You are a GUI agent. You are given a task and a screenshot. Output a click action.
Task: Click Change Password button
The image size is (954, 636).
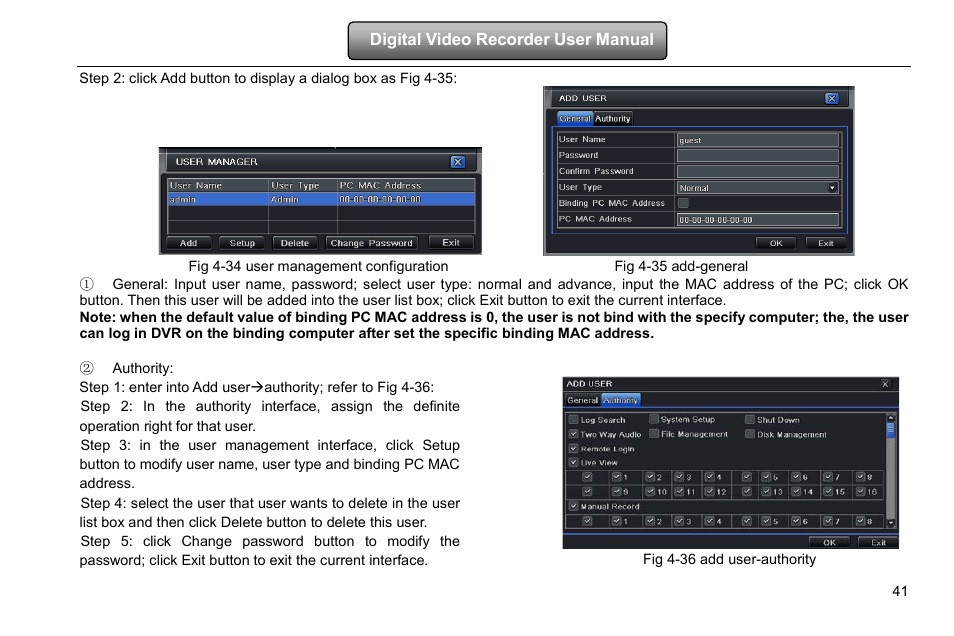point(372,243)
